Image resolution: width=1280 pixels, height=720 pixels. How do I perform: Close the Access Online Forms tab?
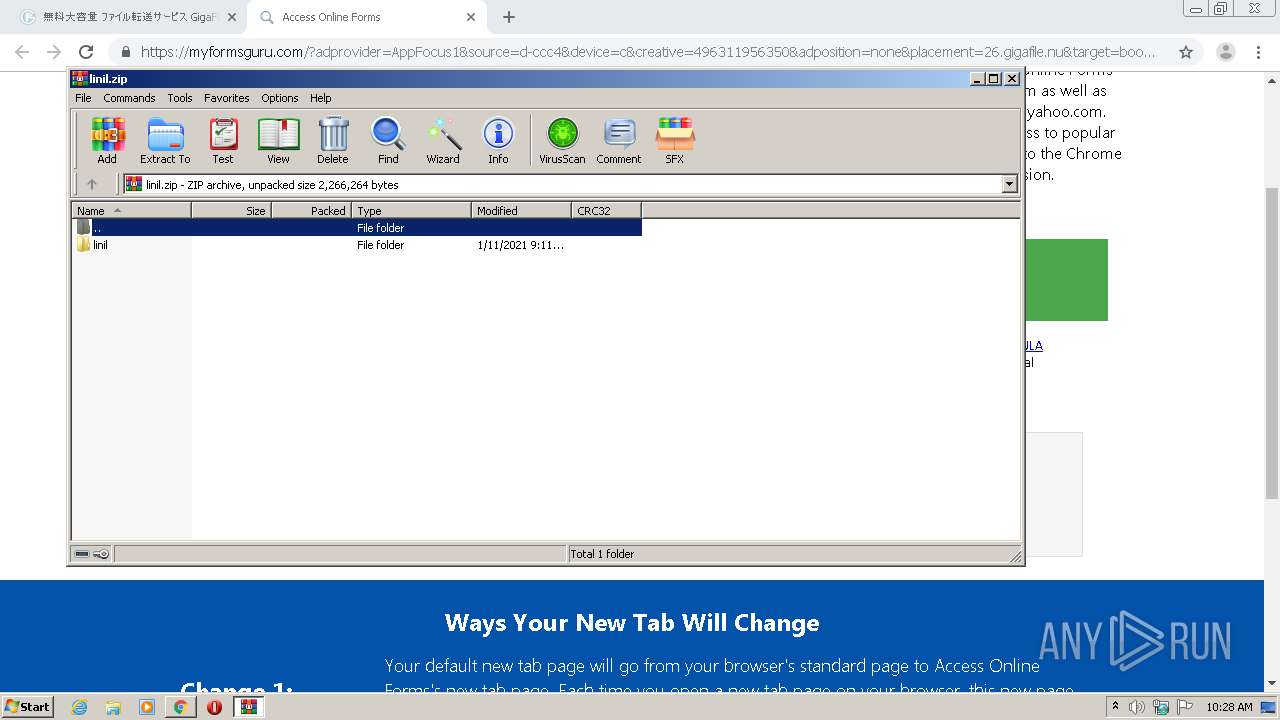(x=471, y=17)
